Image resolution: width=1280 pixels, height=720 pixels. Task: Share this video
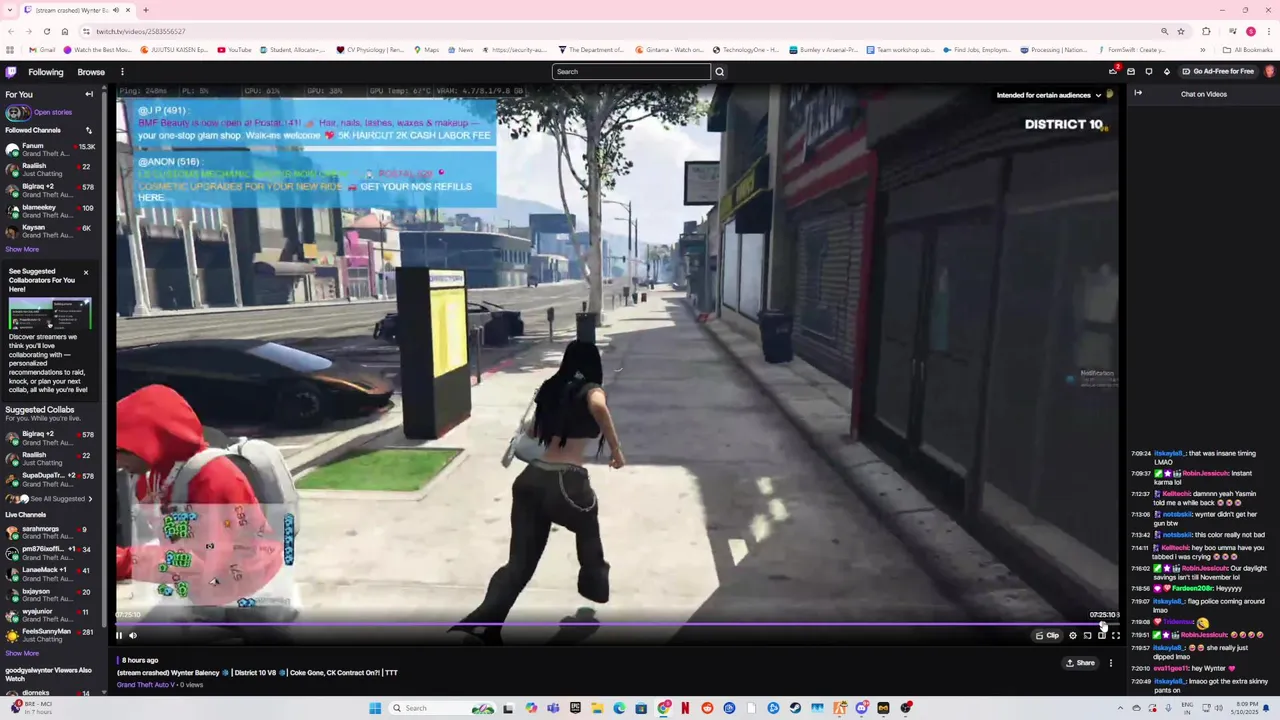[x=1080, y=663]
